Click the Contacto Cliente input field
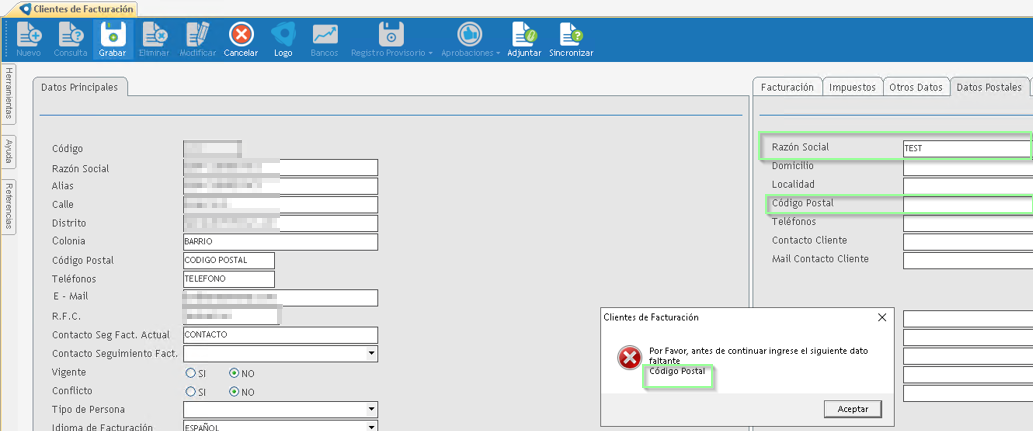This screenshot has height=431, width=1033. tap(967, 242)
